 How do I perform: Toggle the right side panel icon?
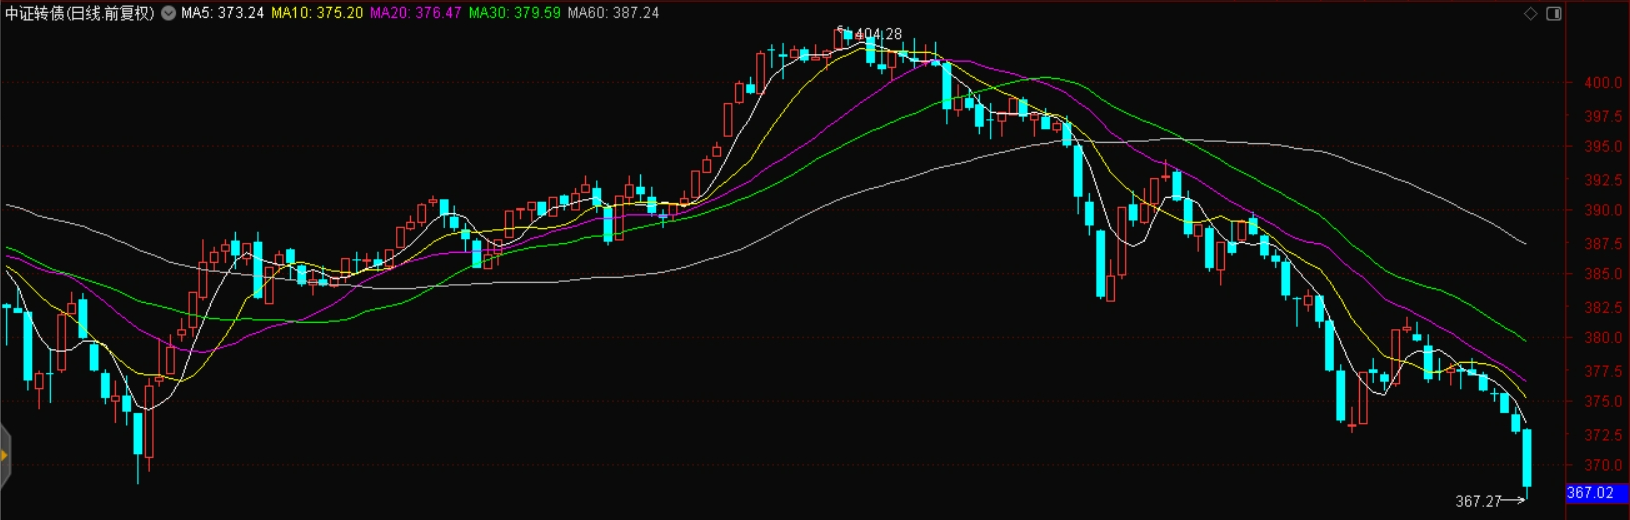click(1554, 13)
